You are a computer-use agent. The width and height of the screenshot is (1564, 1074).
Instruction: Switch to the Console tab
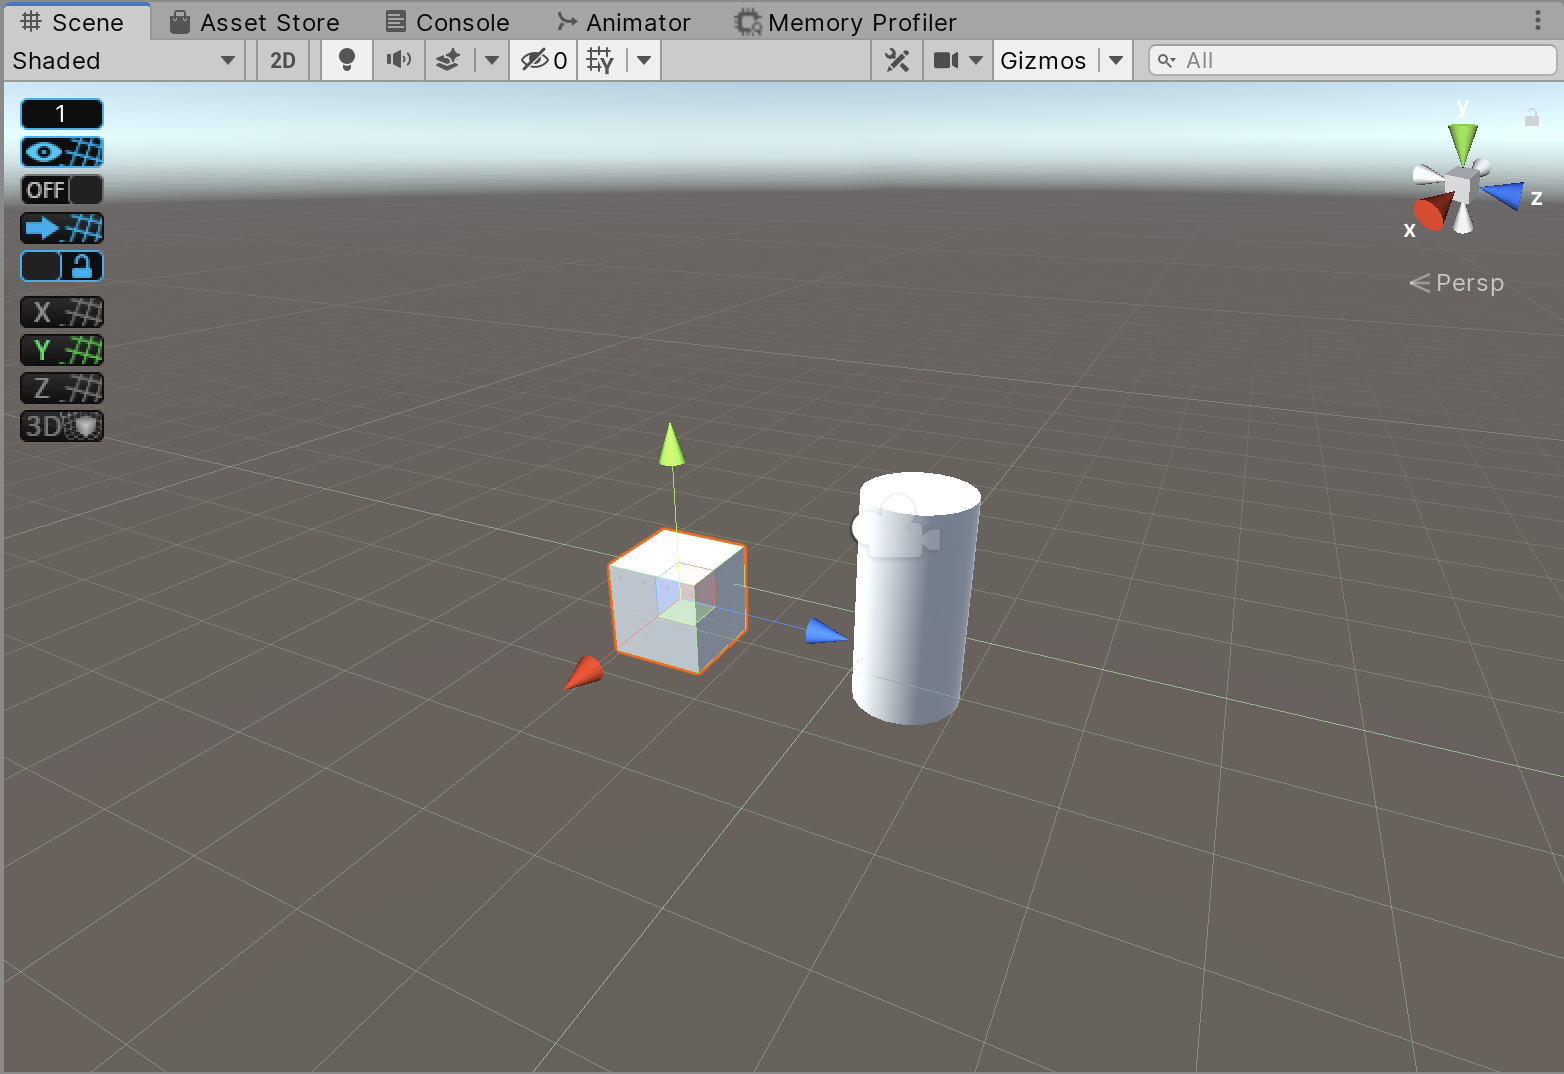(448, 22)
